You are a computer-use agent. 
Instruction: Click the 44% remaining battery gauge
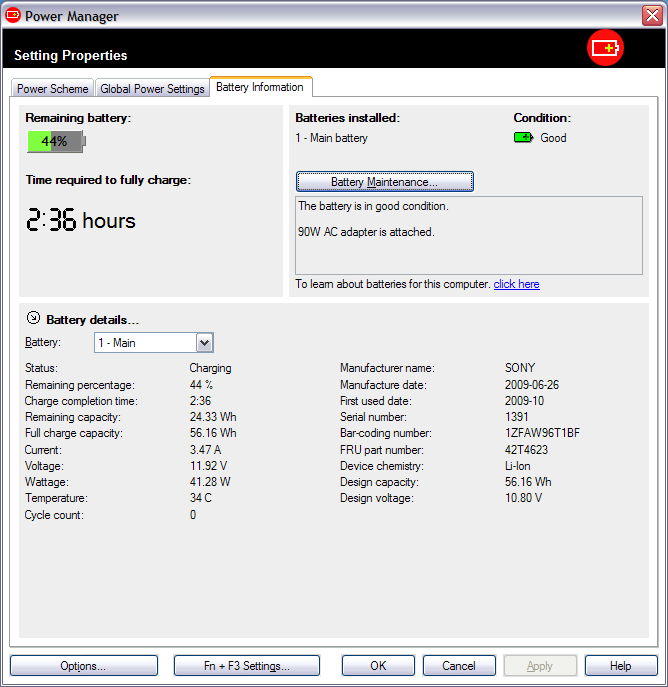click(x=56, y=142)
